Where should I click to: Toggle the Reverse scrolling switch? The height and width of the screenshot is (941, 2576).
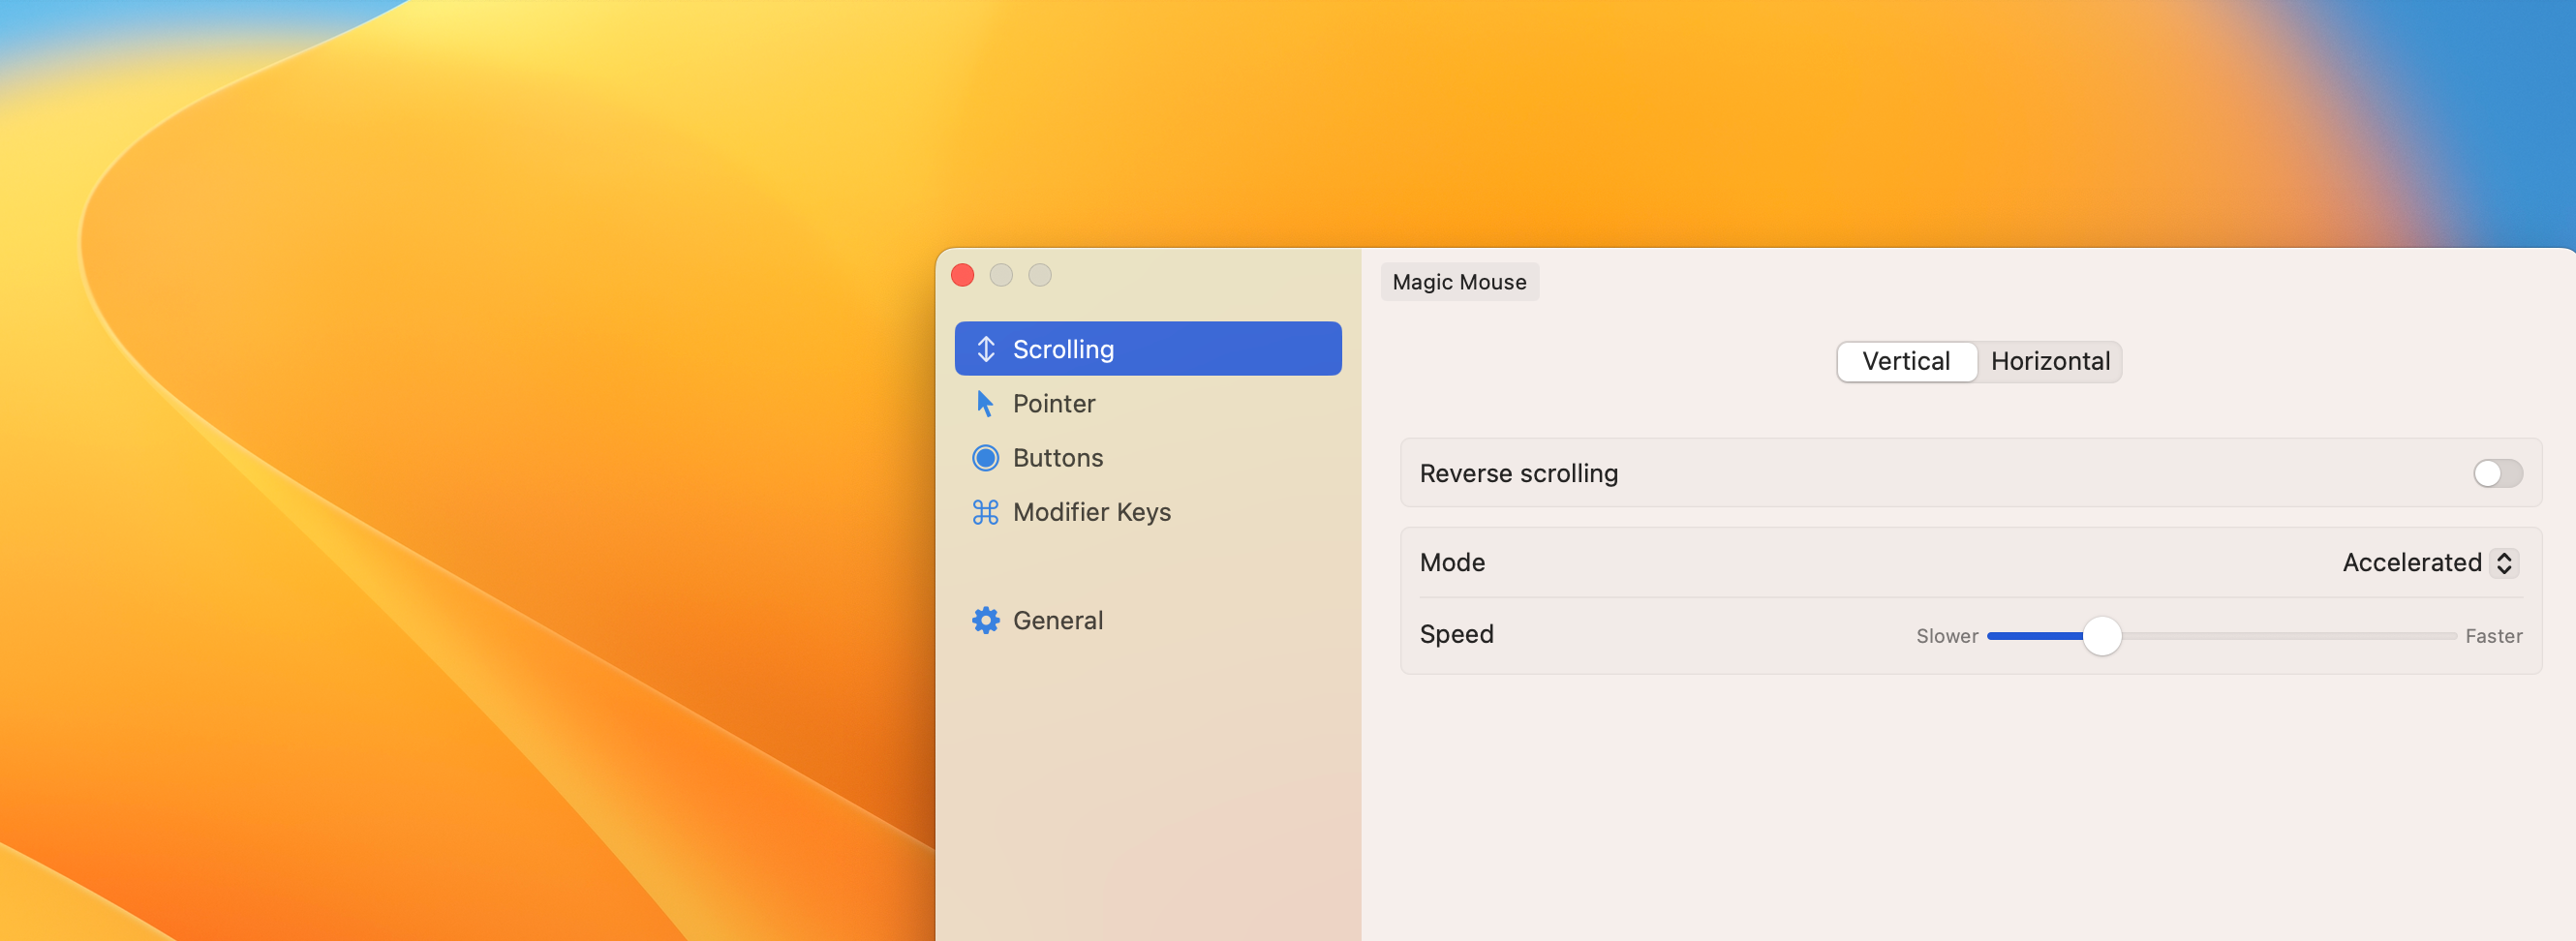2497,473
